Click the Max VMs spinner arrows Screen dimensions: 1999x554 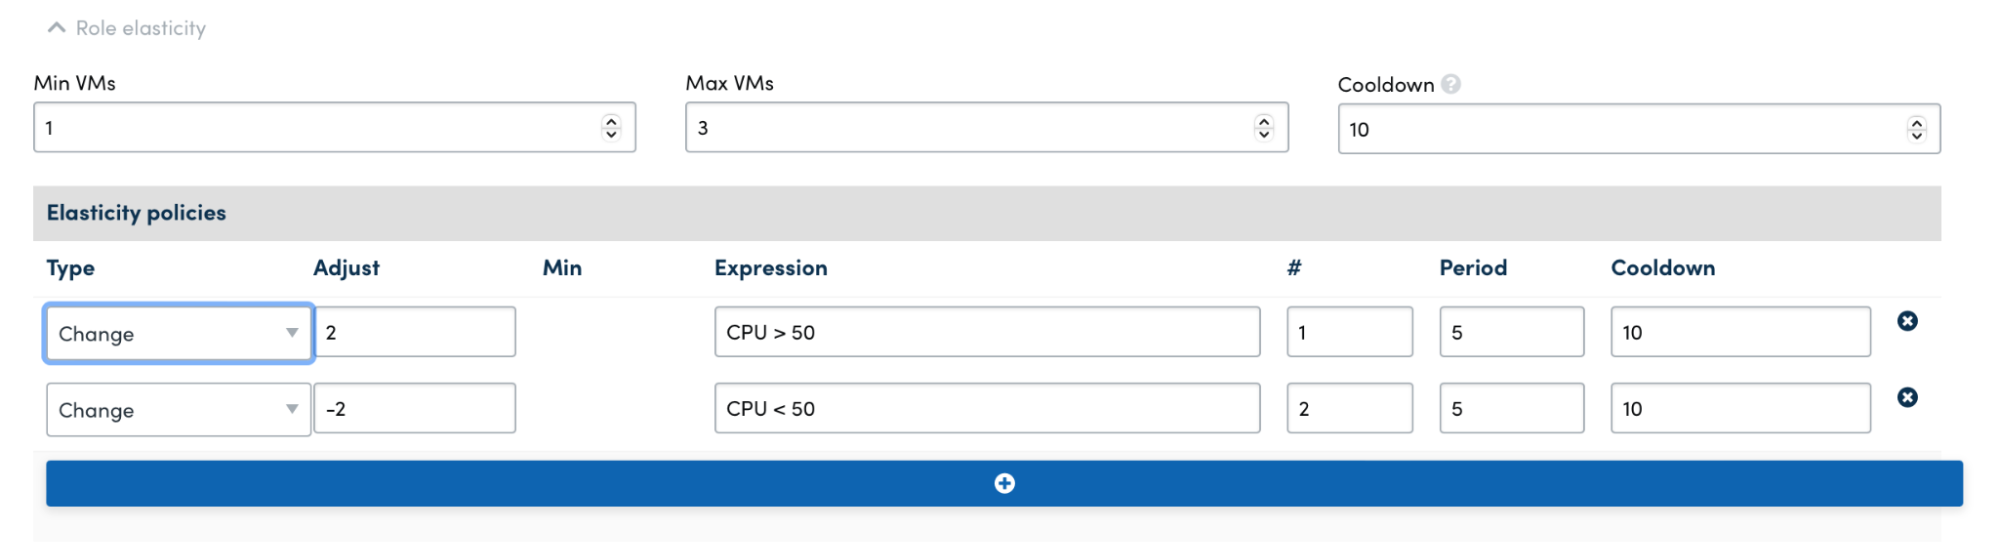pos(1264,127)
